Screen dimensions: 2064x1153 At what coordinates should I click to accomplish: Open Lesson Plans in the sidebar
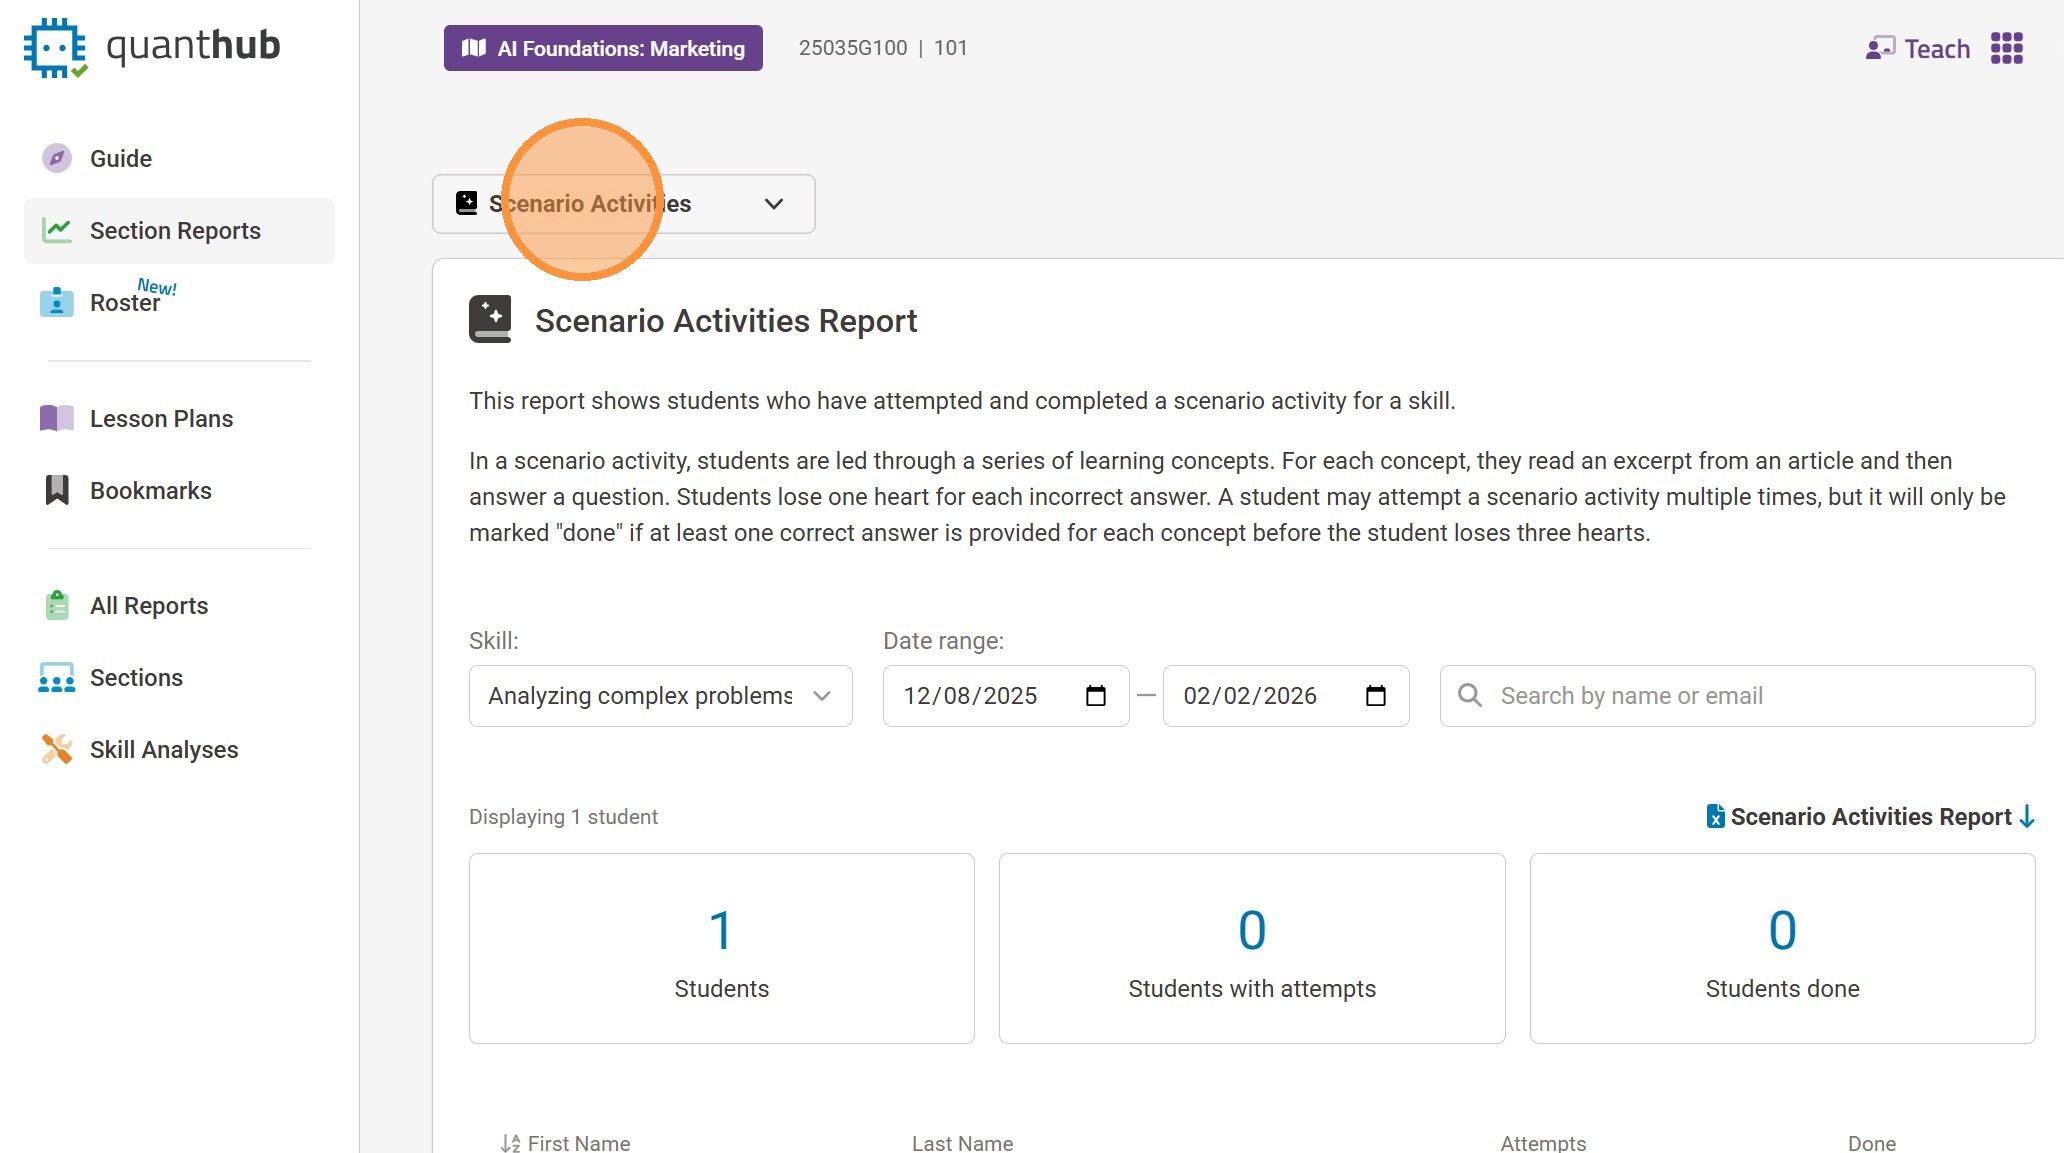tap(161, 418)
